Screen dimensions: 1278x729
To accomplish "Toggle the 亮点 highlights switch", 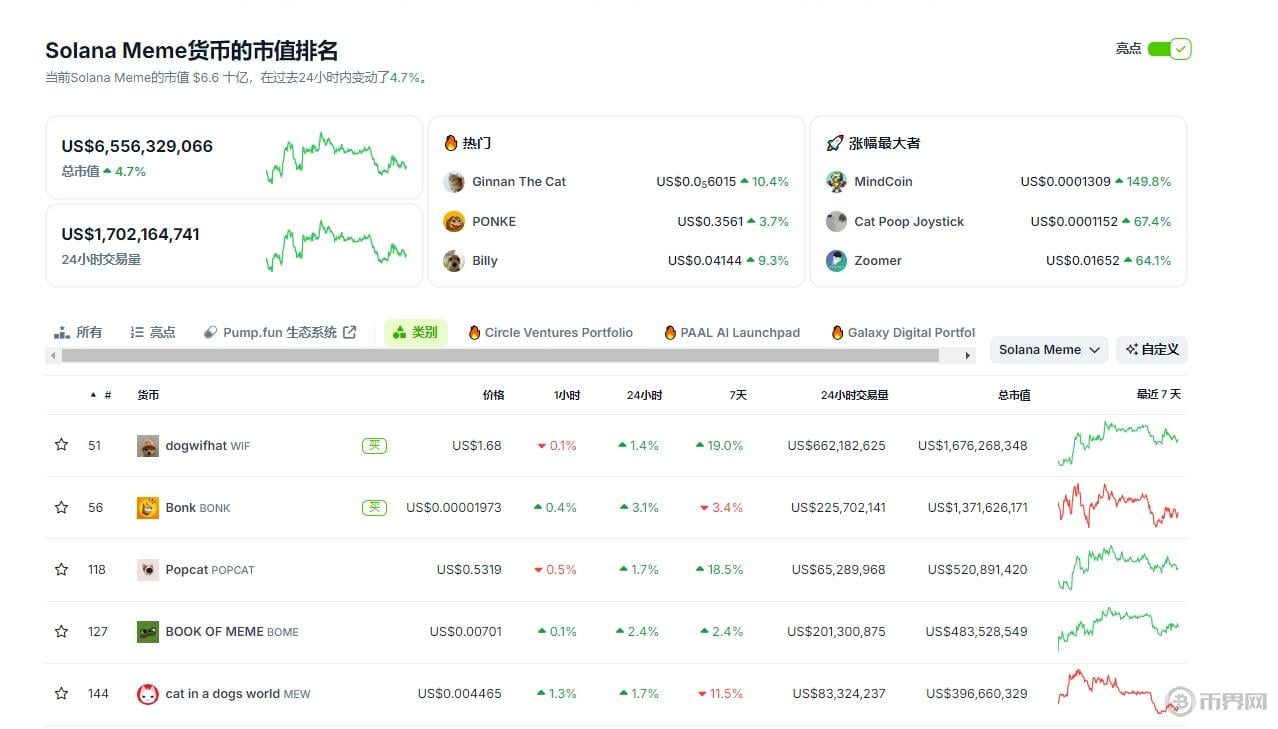I will (1169, 49).
